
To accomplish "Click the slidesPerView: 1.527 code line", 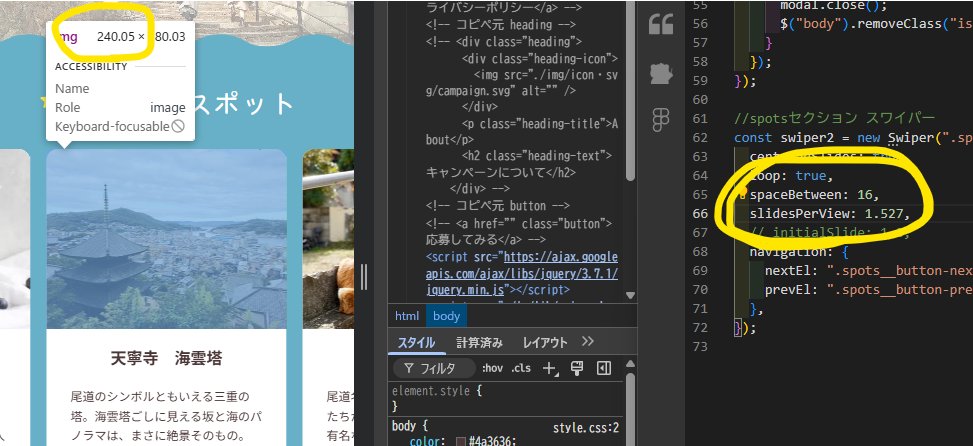I will (830, 214).
